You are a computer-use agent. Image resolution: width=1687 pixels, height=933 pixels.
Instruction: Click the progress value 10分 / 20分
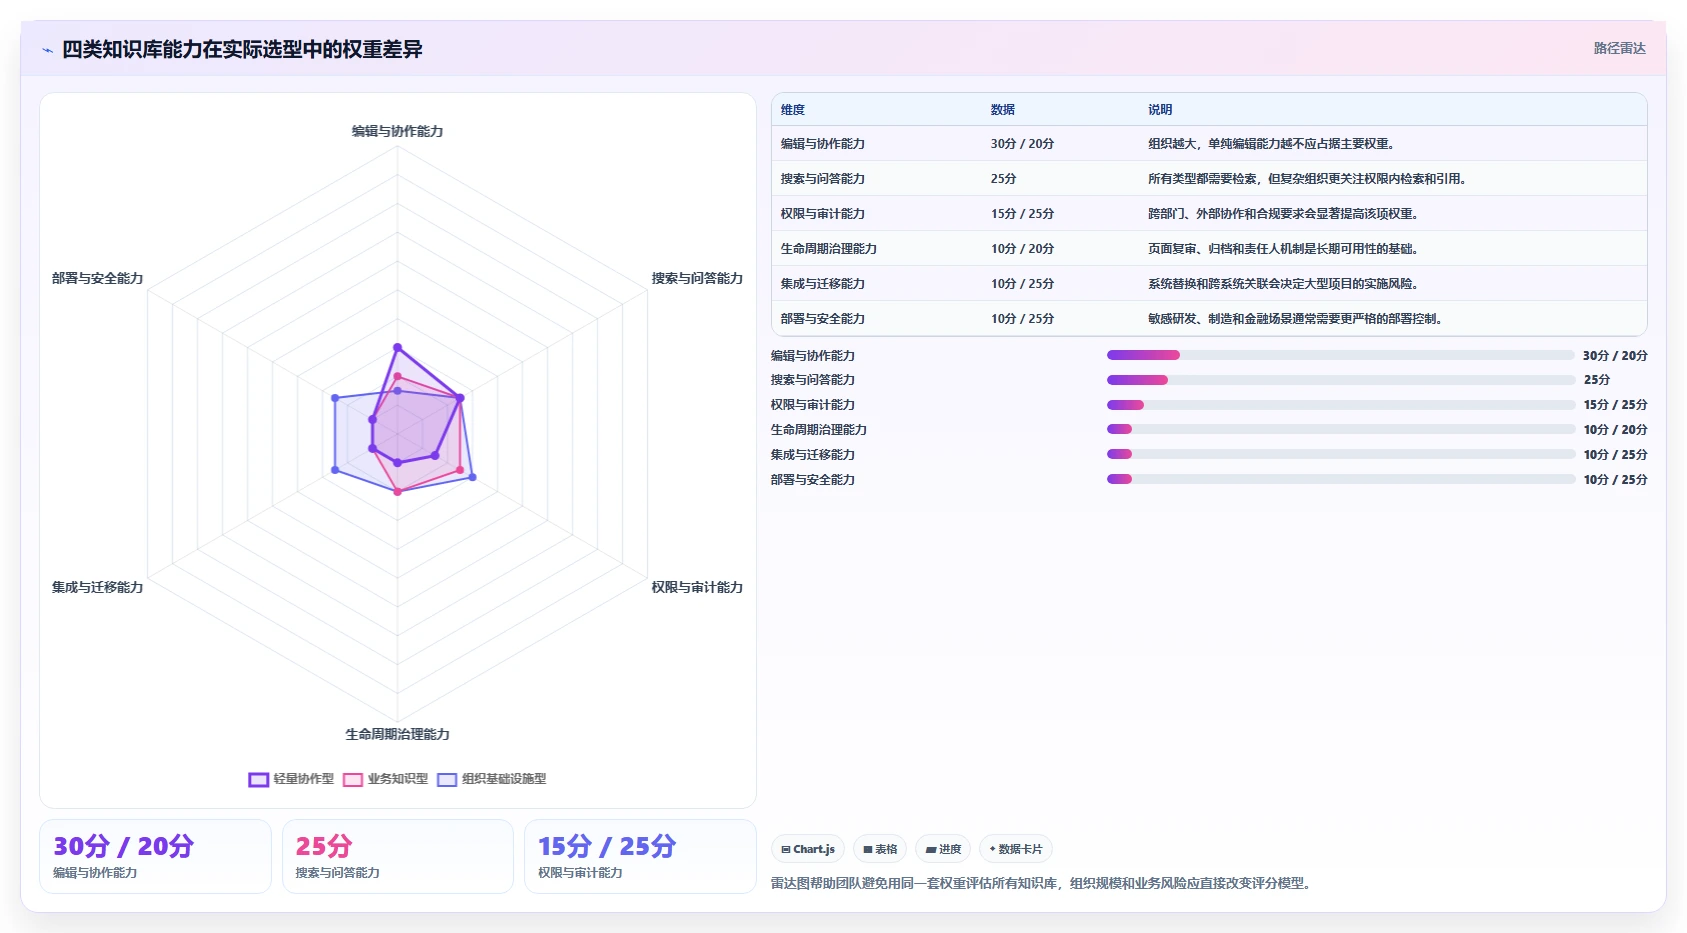point(1615,429)
